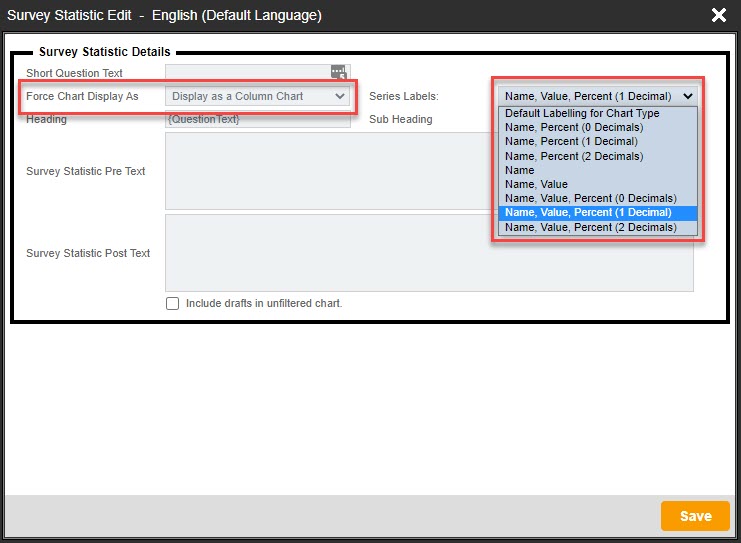
Task: Click the orange Save button
Action: [695, 516]
